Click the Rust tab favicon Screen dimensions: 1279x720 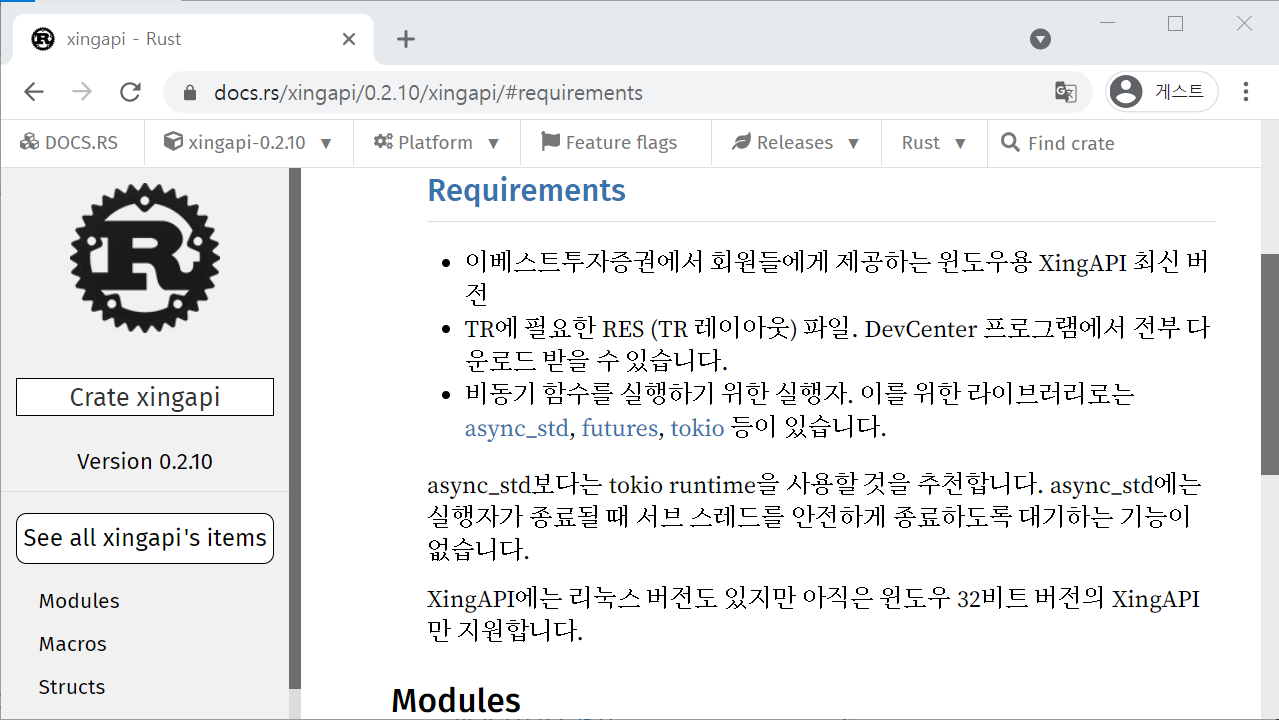click(x=43, y=39)
